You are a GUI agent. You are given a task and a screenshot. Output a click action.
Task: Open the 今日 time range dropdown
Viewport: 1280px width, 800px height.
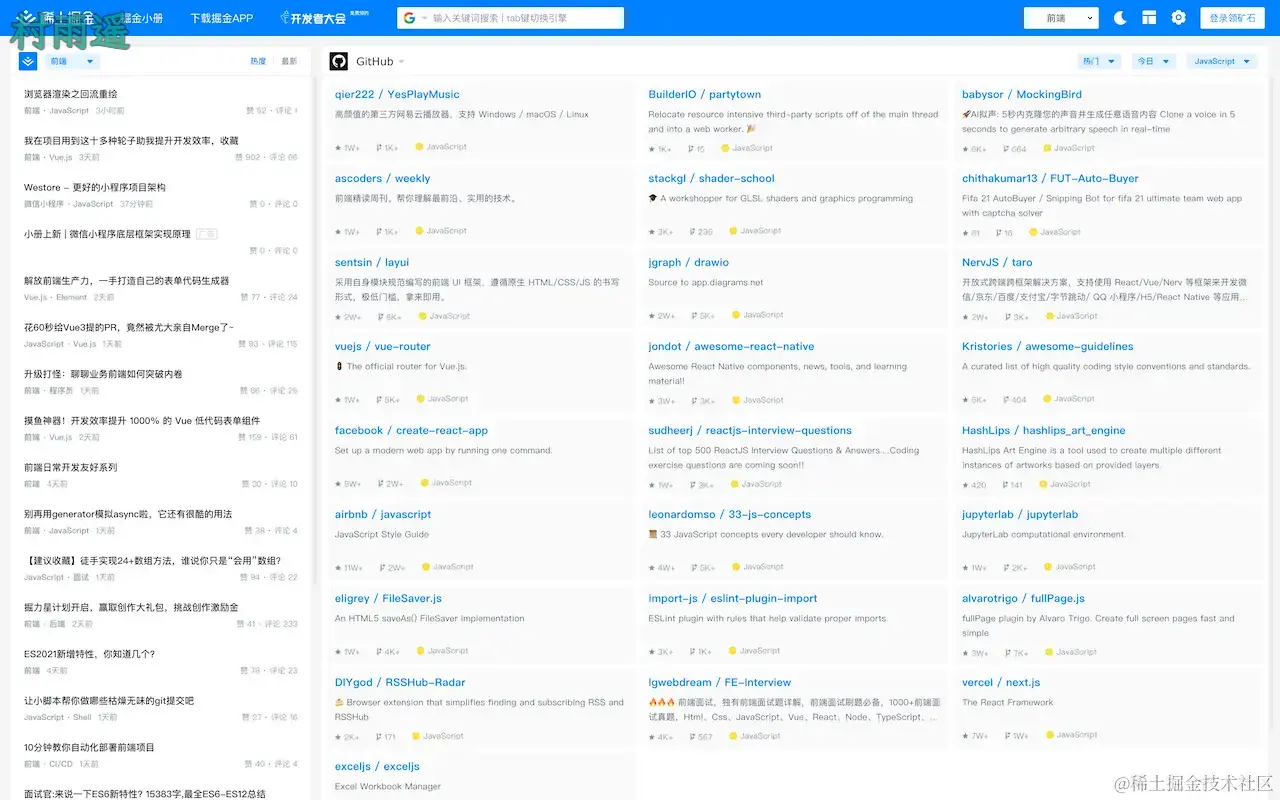(x=1153, y=61)
